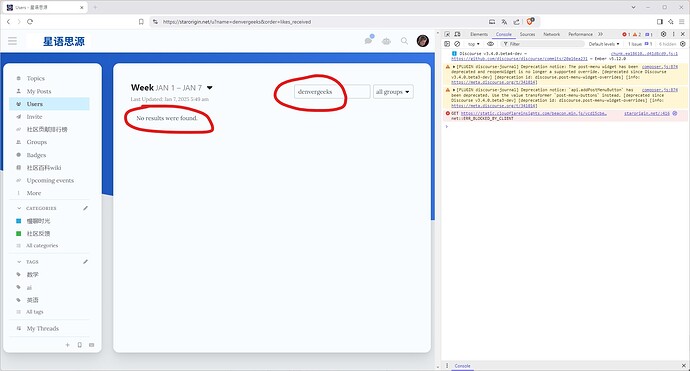The height and width of the screenshot is (371, 690).
Task: Open Upcoming events in sidebar
Action: click(x=50, y=180)
